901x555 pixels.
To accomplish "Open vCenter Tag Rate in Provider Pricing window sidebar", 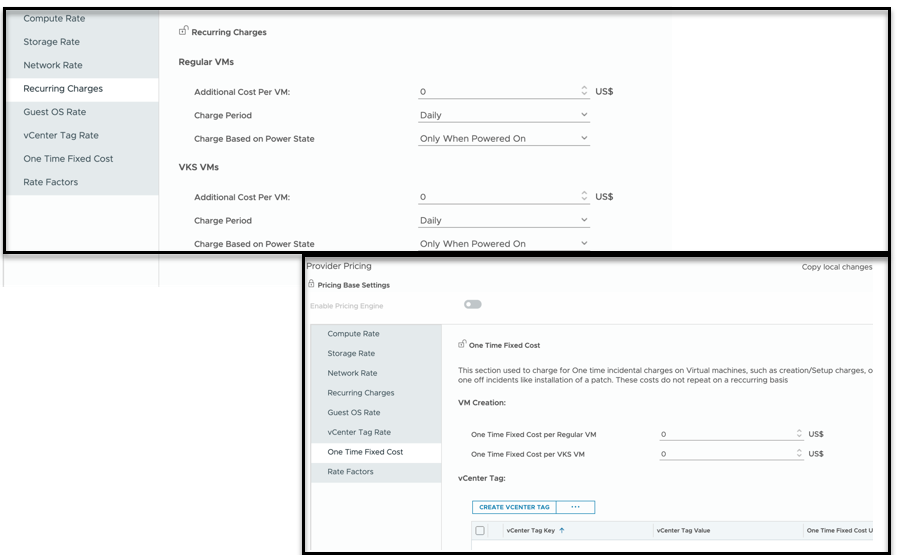I will [359, 432].
